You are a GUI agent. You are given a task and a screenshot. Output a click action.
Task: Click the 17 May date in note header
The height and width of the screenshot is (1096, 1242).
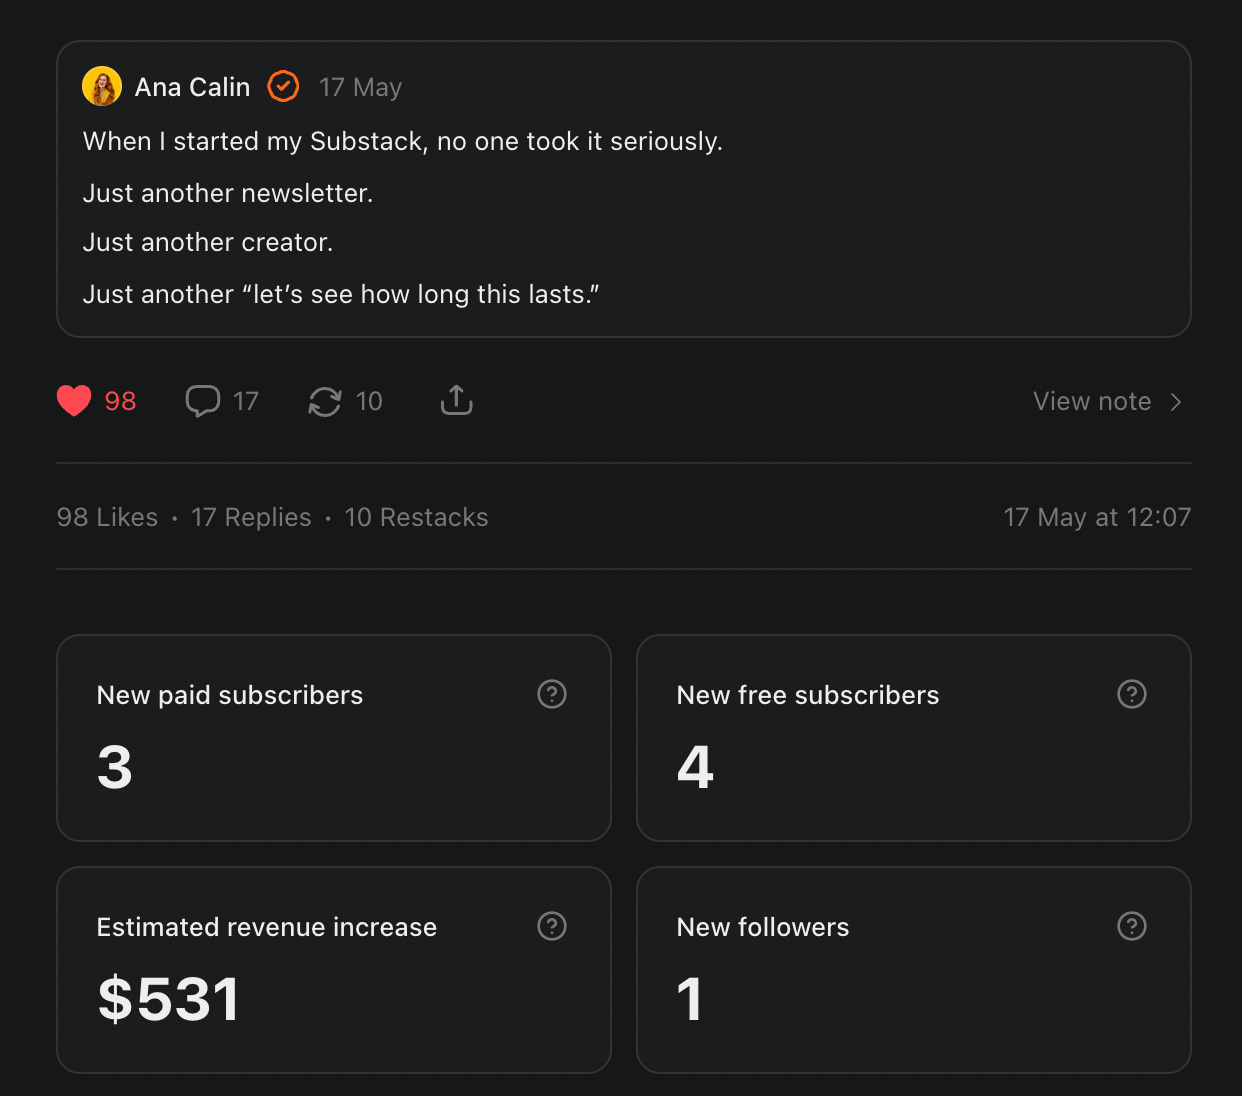(360, 88)
